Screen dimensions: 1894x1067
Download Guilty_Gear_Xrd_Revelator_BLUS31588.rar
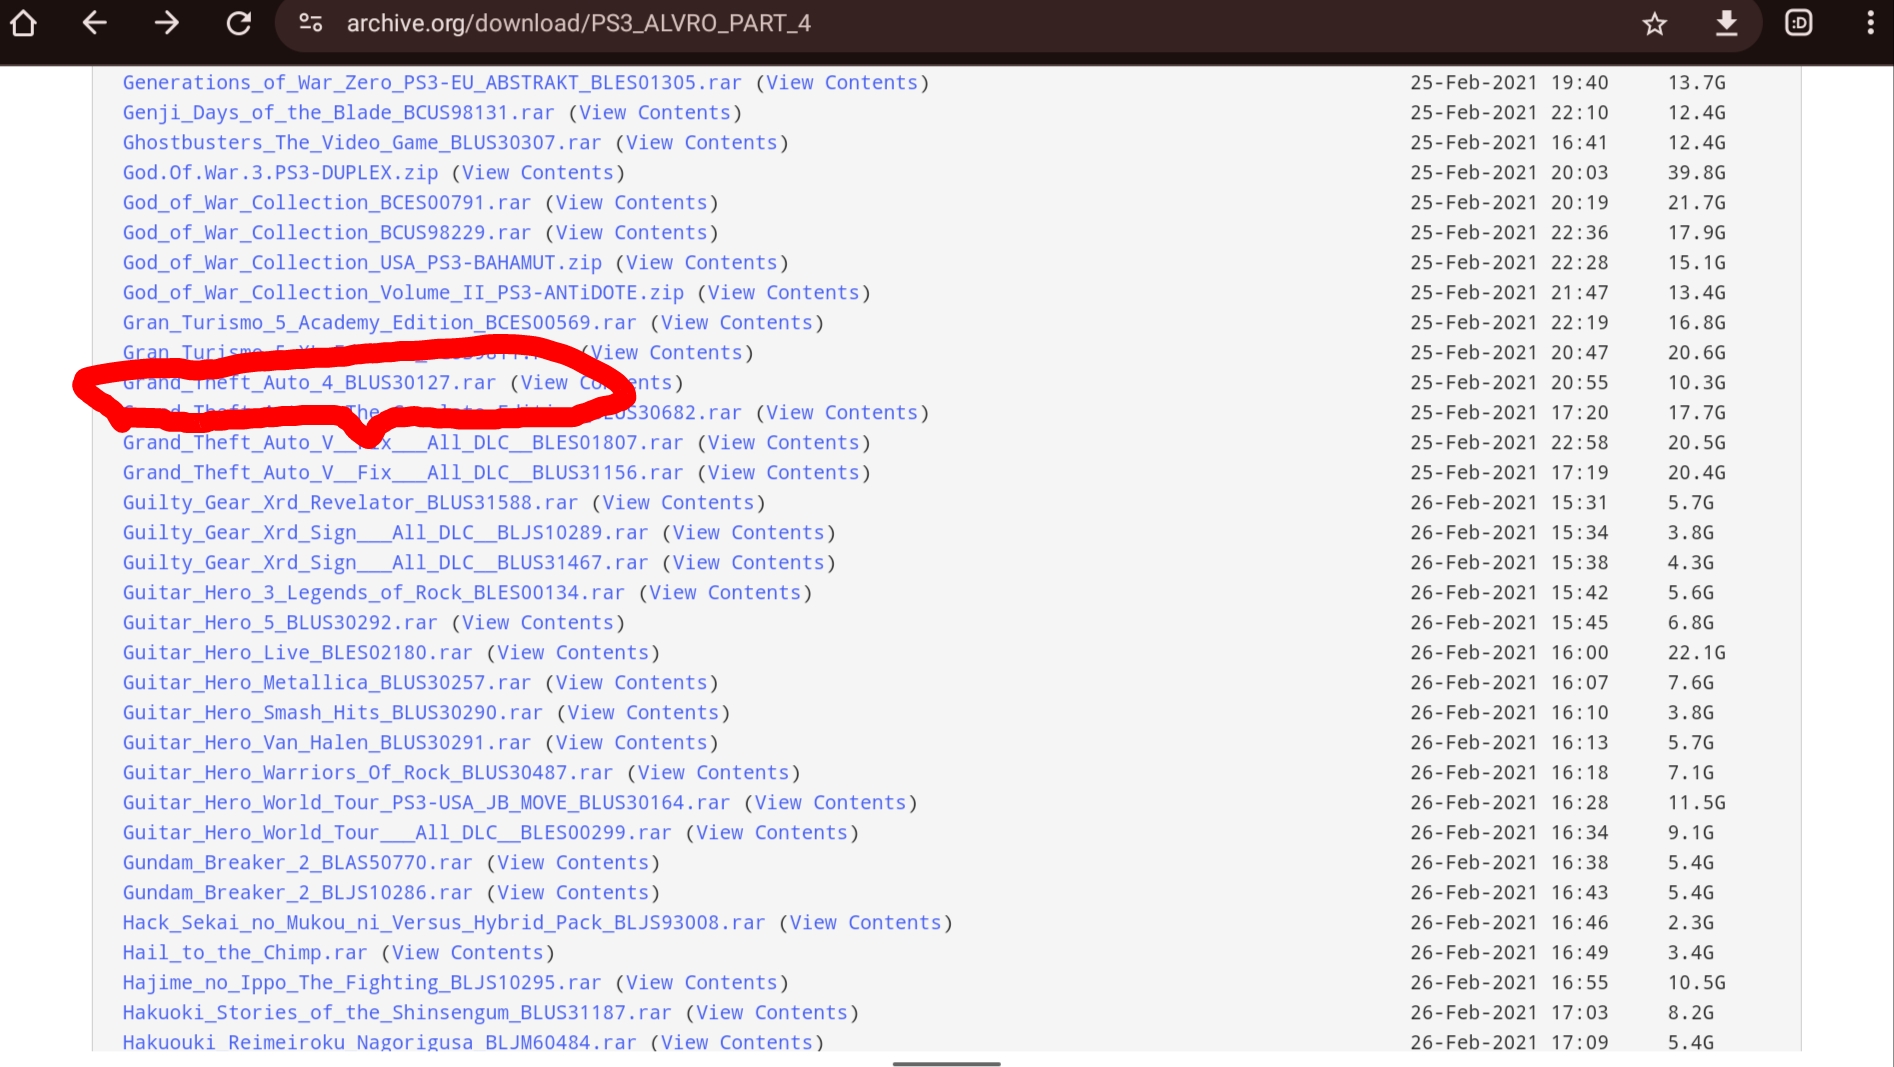point(350,503)
